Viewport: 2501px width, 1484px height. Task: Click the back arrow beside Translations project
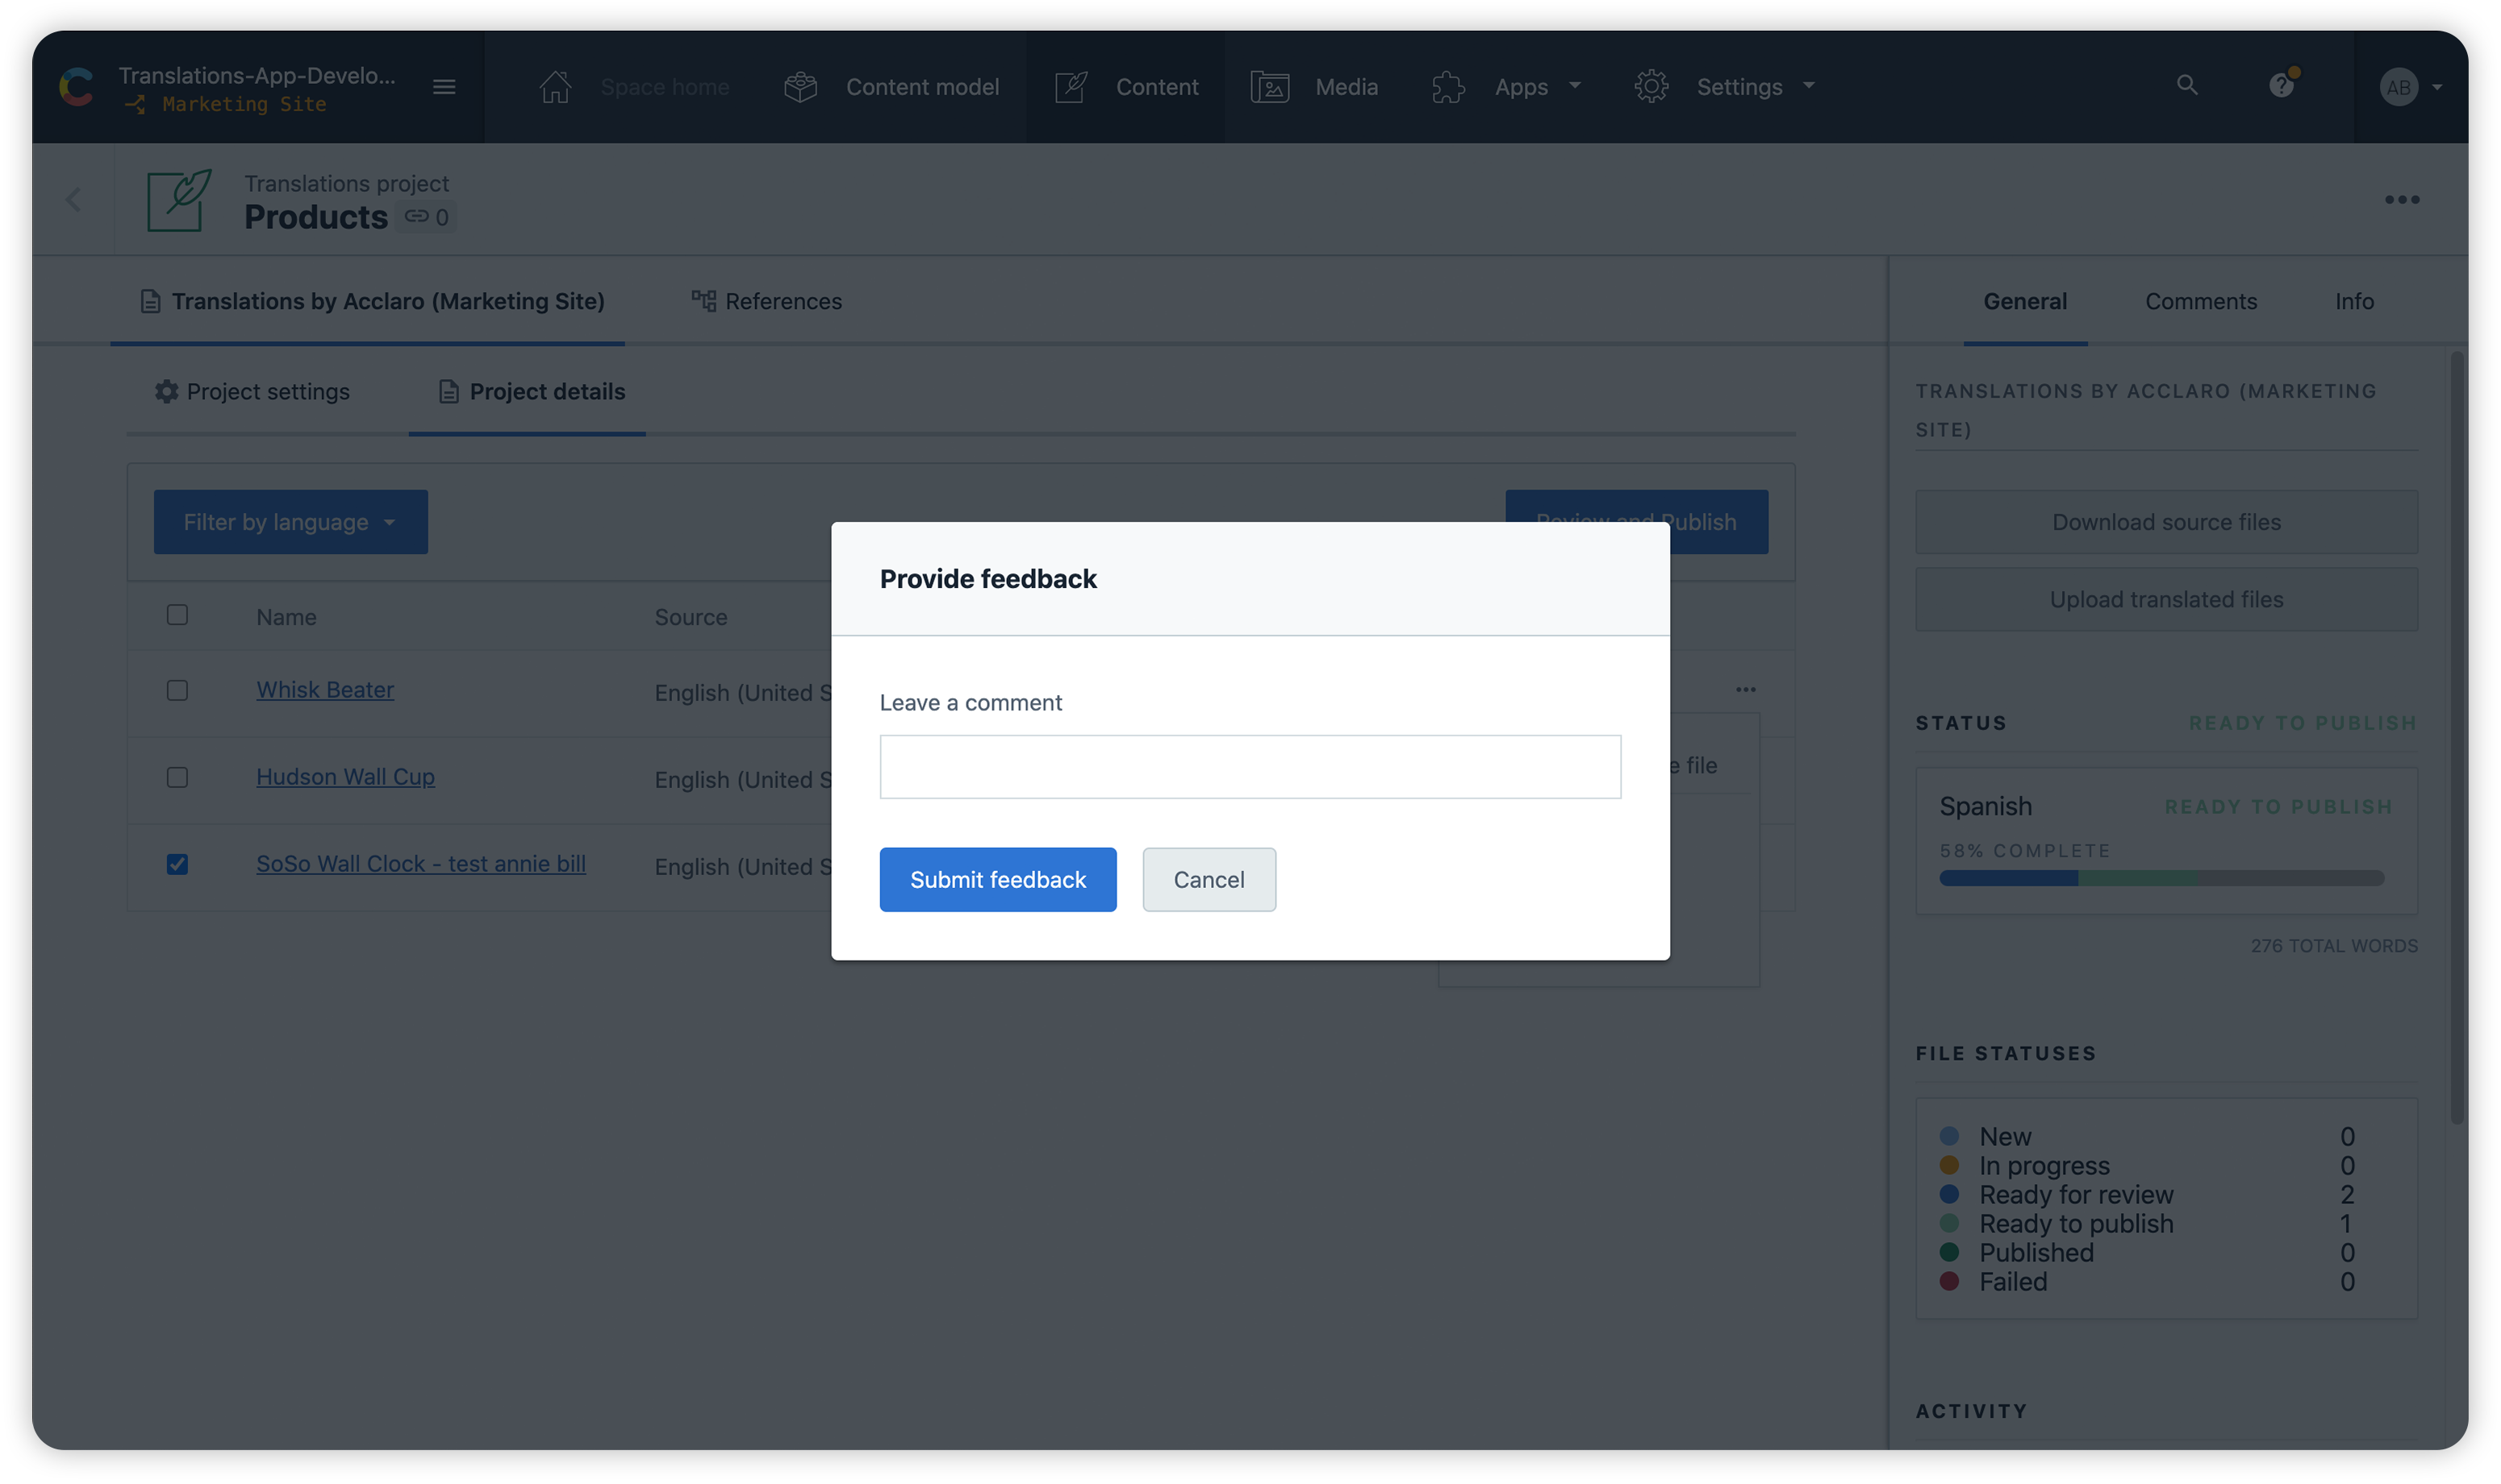pyautogui.click(x=73, y=199)
